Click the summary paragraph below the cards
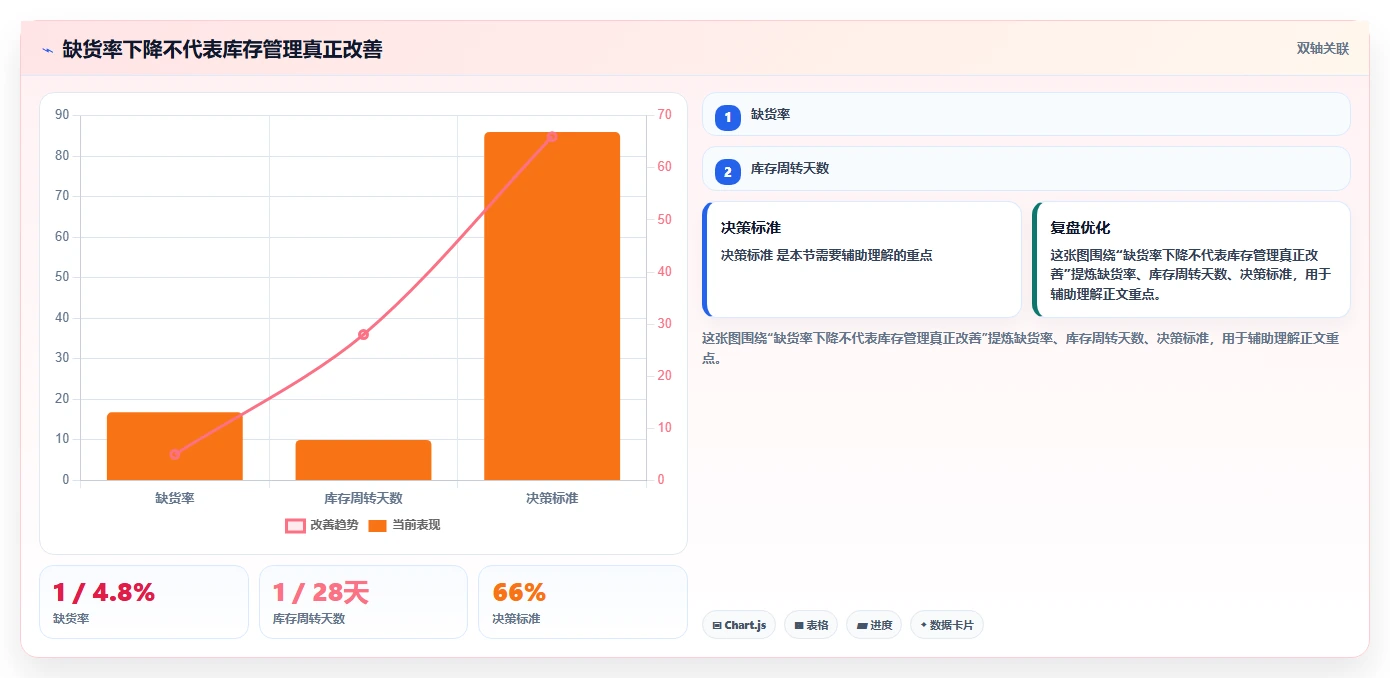The height and width of the screenshot is (678, 1390). point(1026,348)
